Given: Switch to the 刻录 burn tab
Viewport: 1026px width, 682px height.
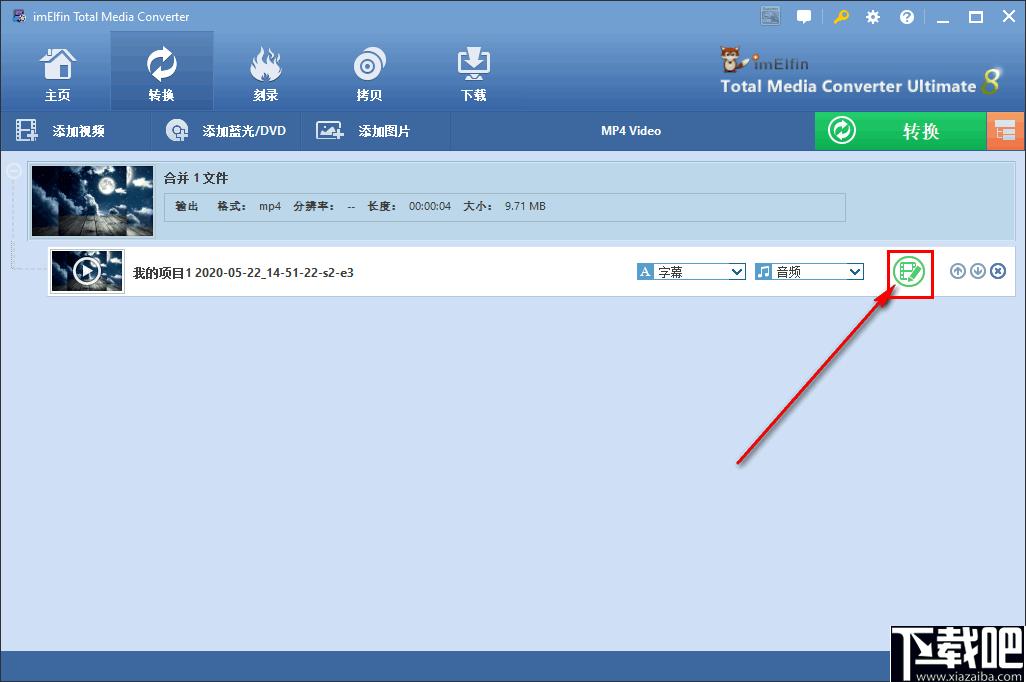Looking at the screenshot, I should click(265, 75).
